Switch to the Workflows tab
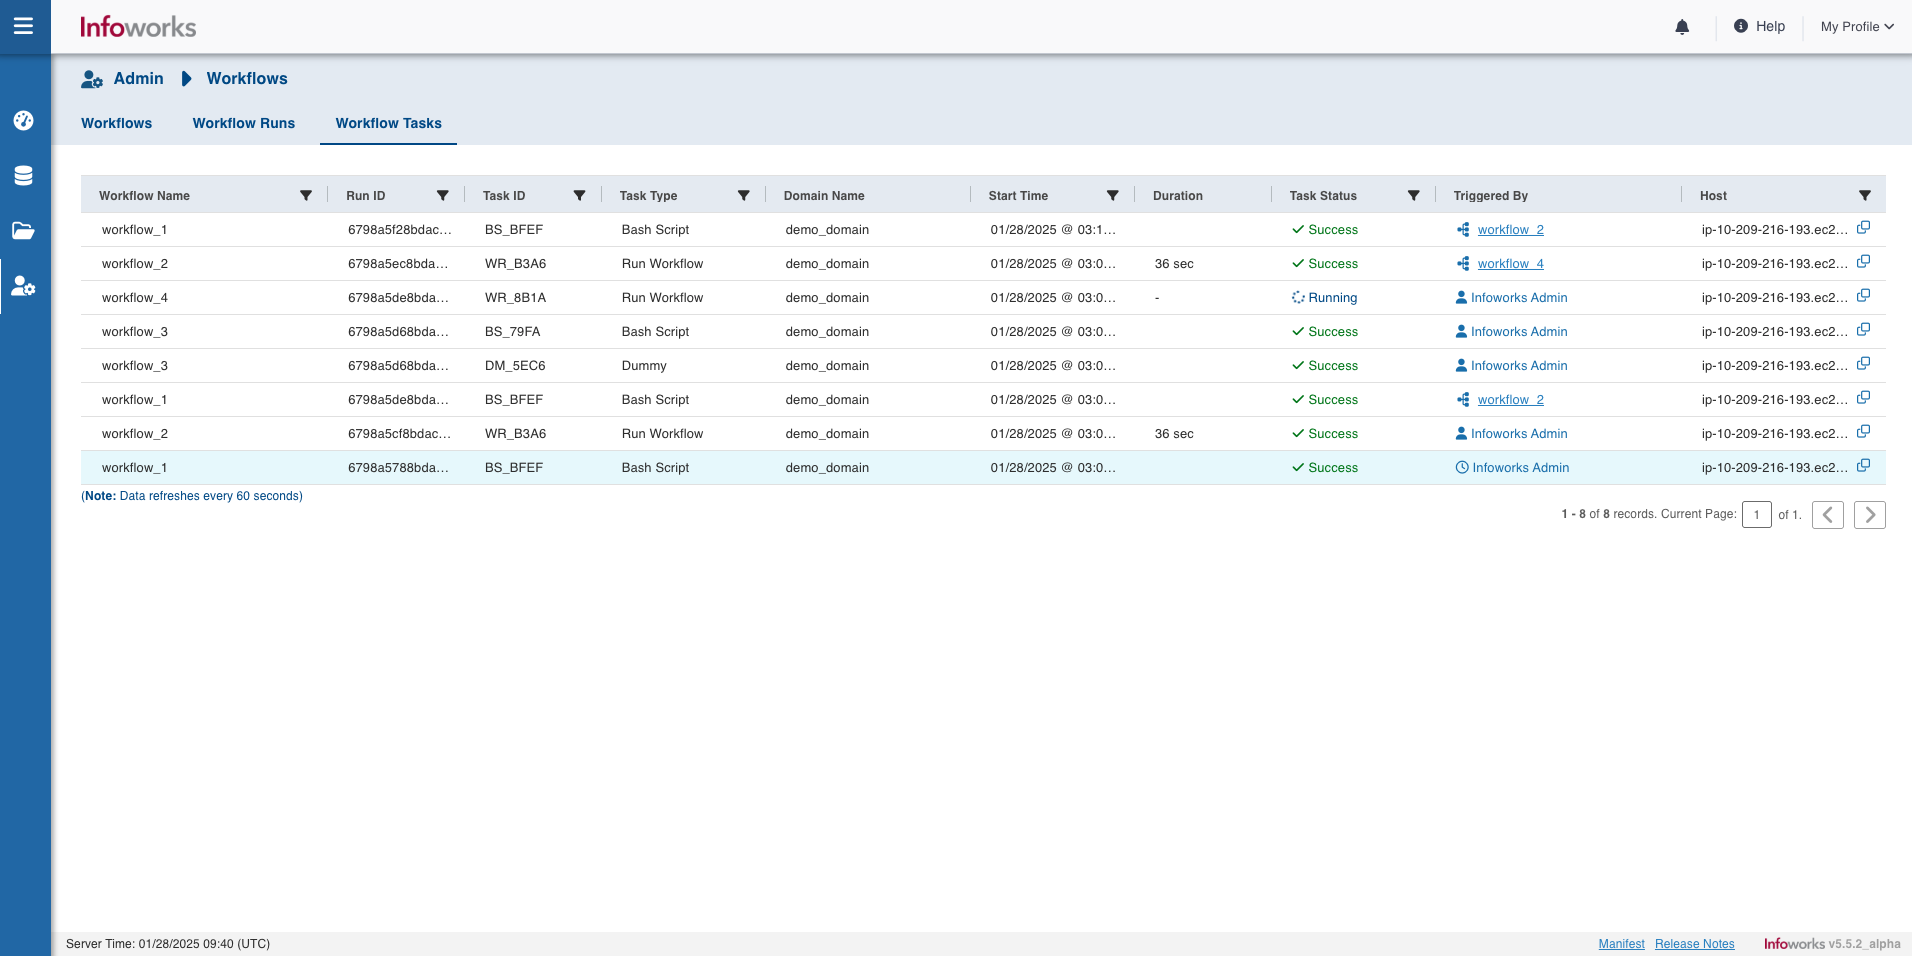The height and width of the screenshot is (956, 1912). 117,123
